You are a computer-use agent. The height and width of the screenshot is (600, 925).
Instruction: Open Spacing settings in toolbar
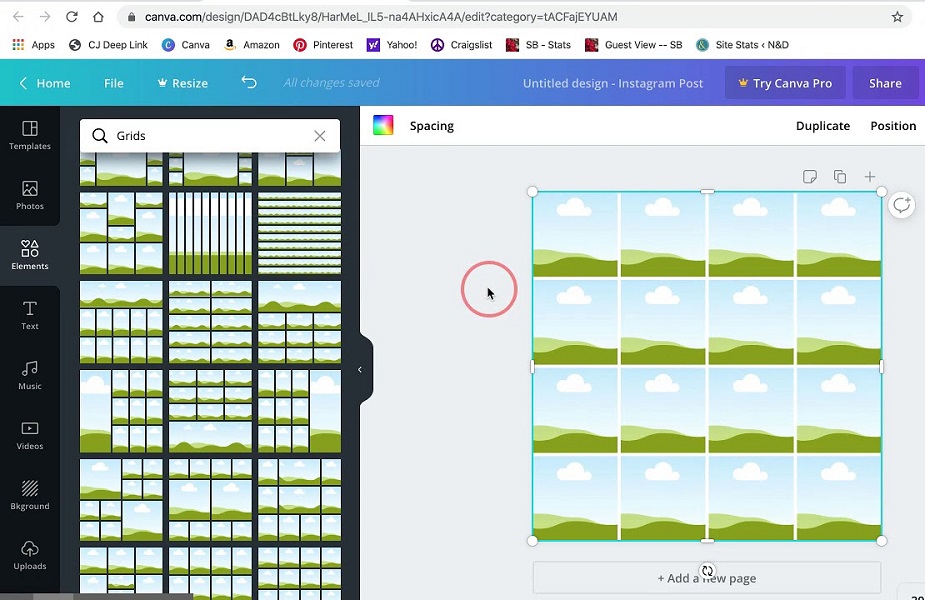[432, 126]
